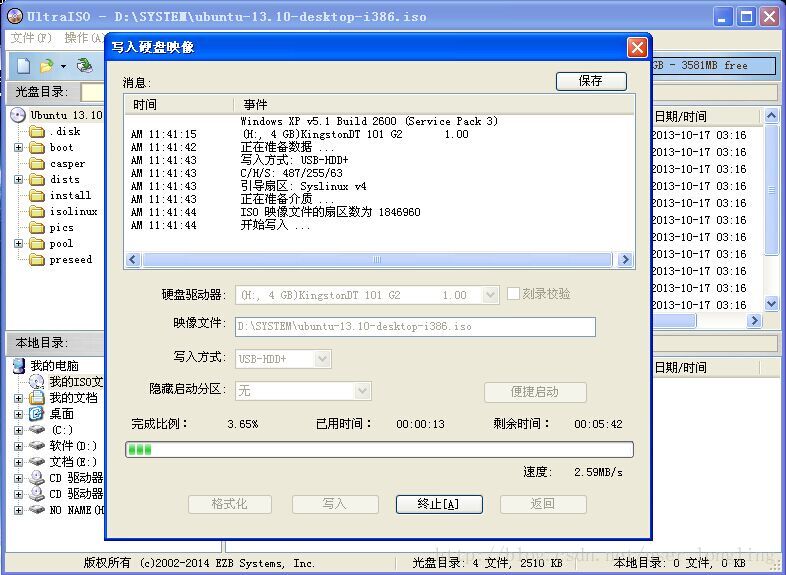The width and height of the screenshot is (786, 575).
Task: Select the second CD 驱动器 icon
Action: pyautogui.click(x=37, y=494)
